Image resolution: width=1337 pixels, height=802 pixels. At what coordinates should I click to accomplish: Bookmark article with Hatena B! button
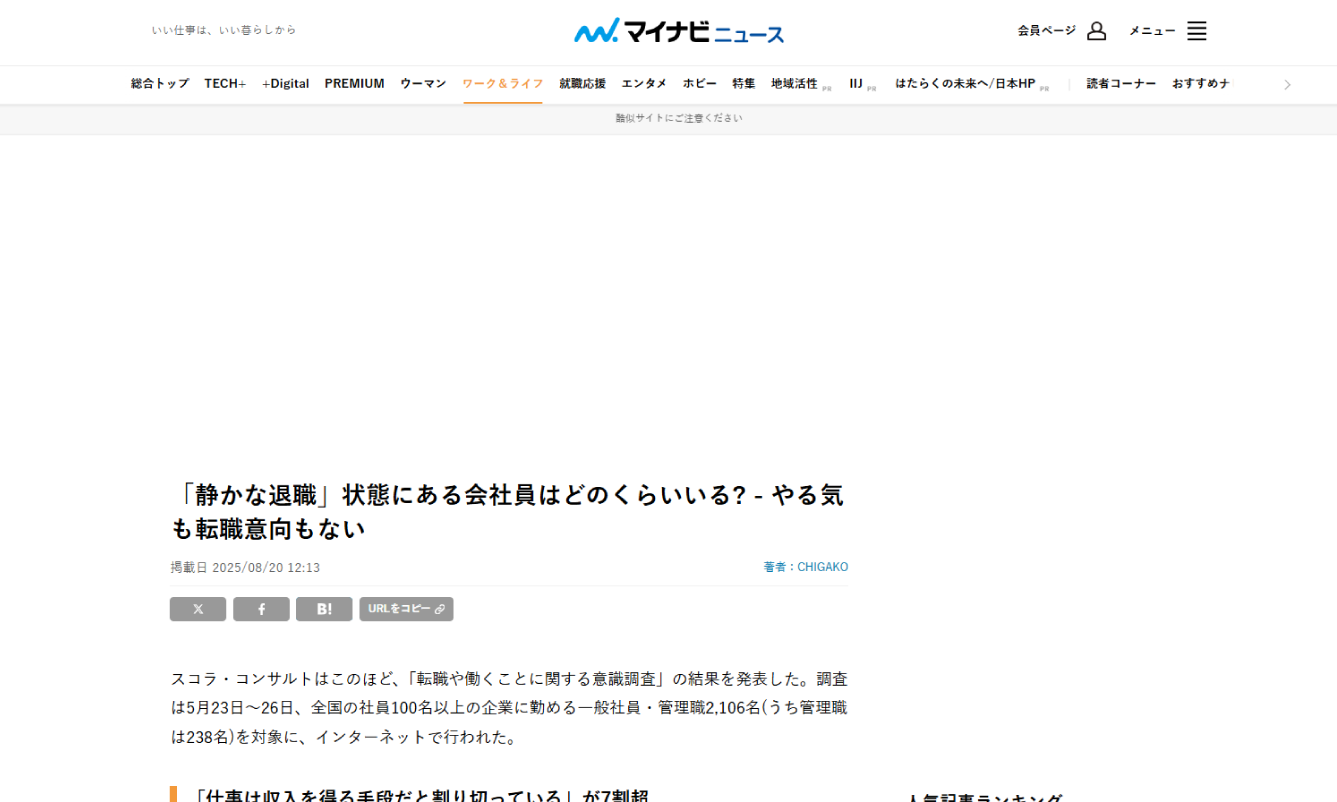click(x=324, y=609)
